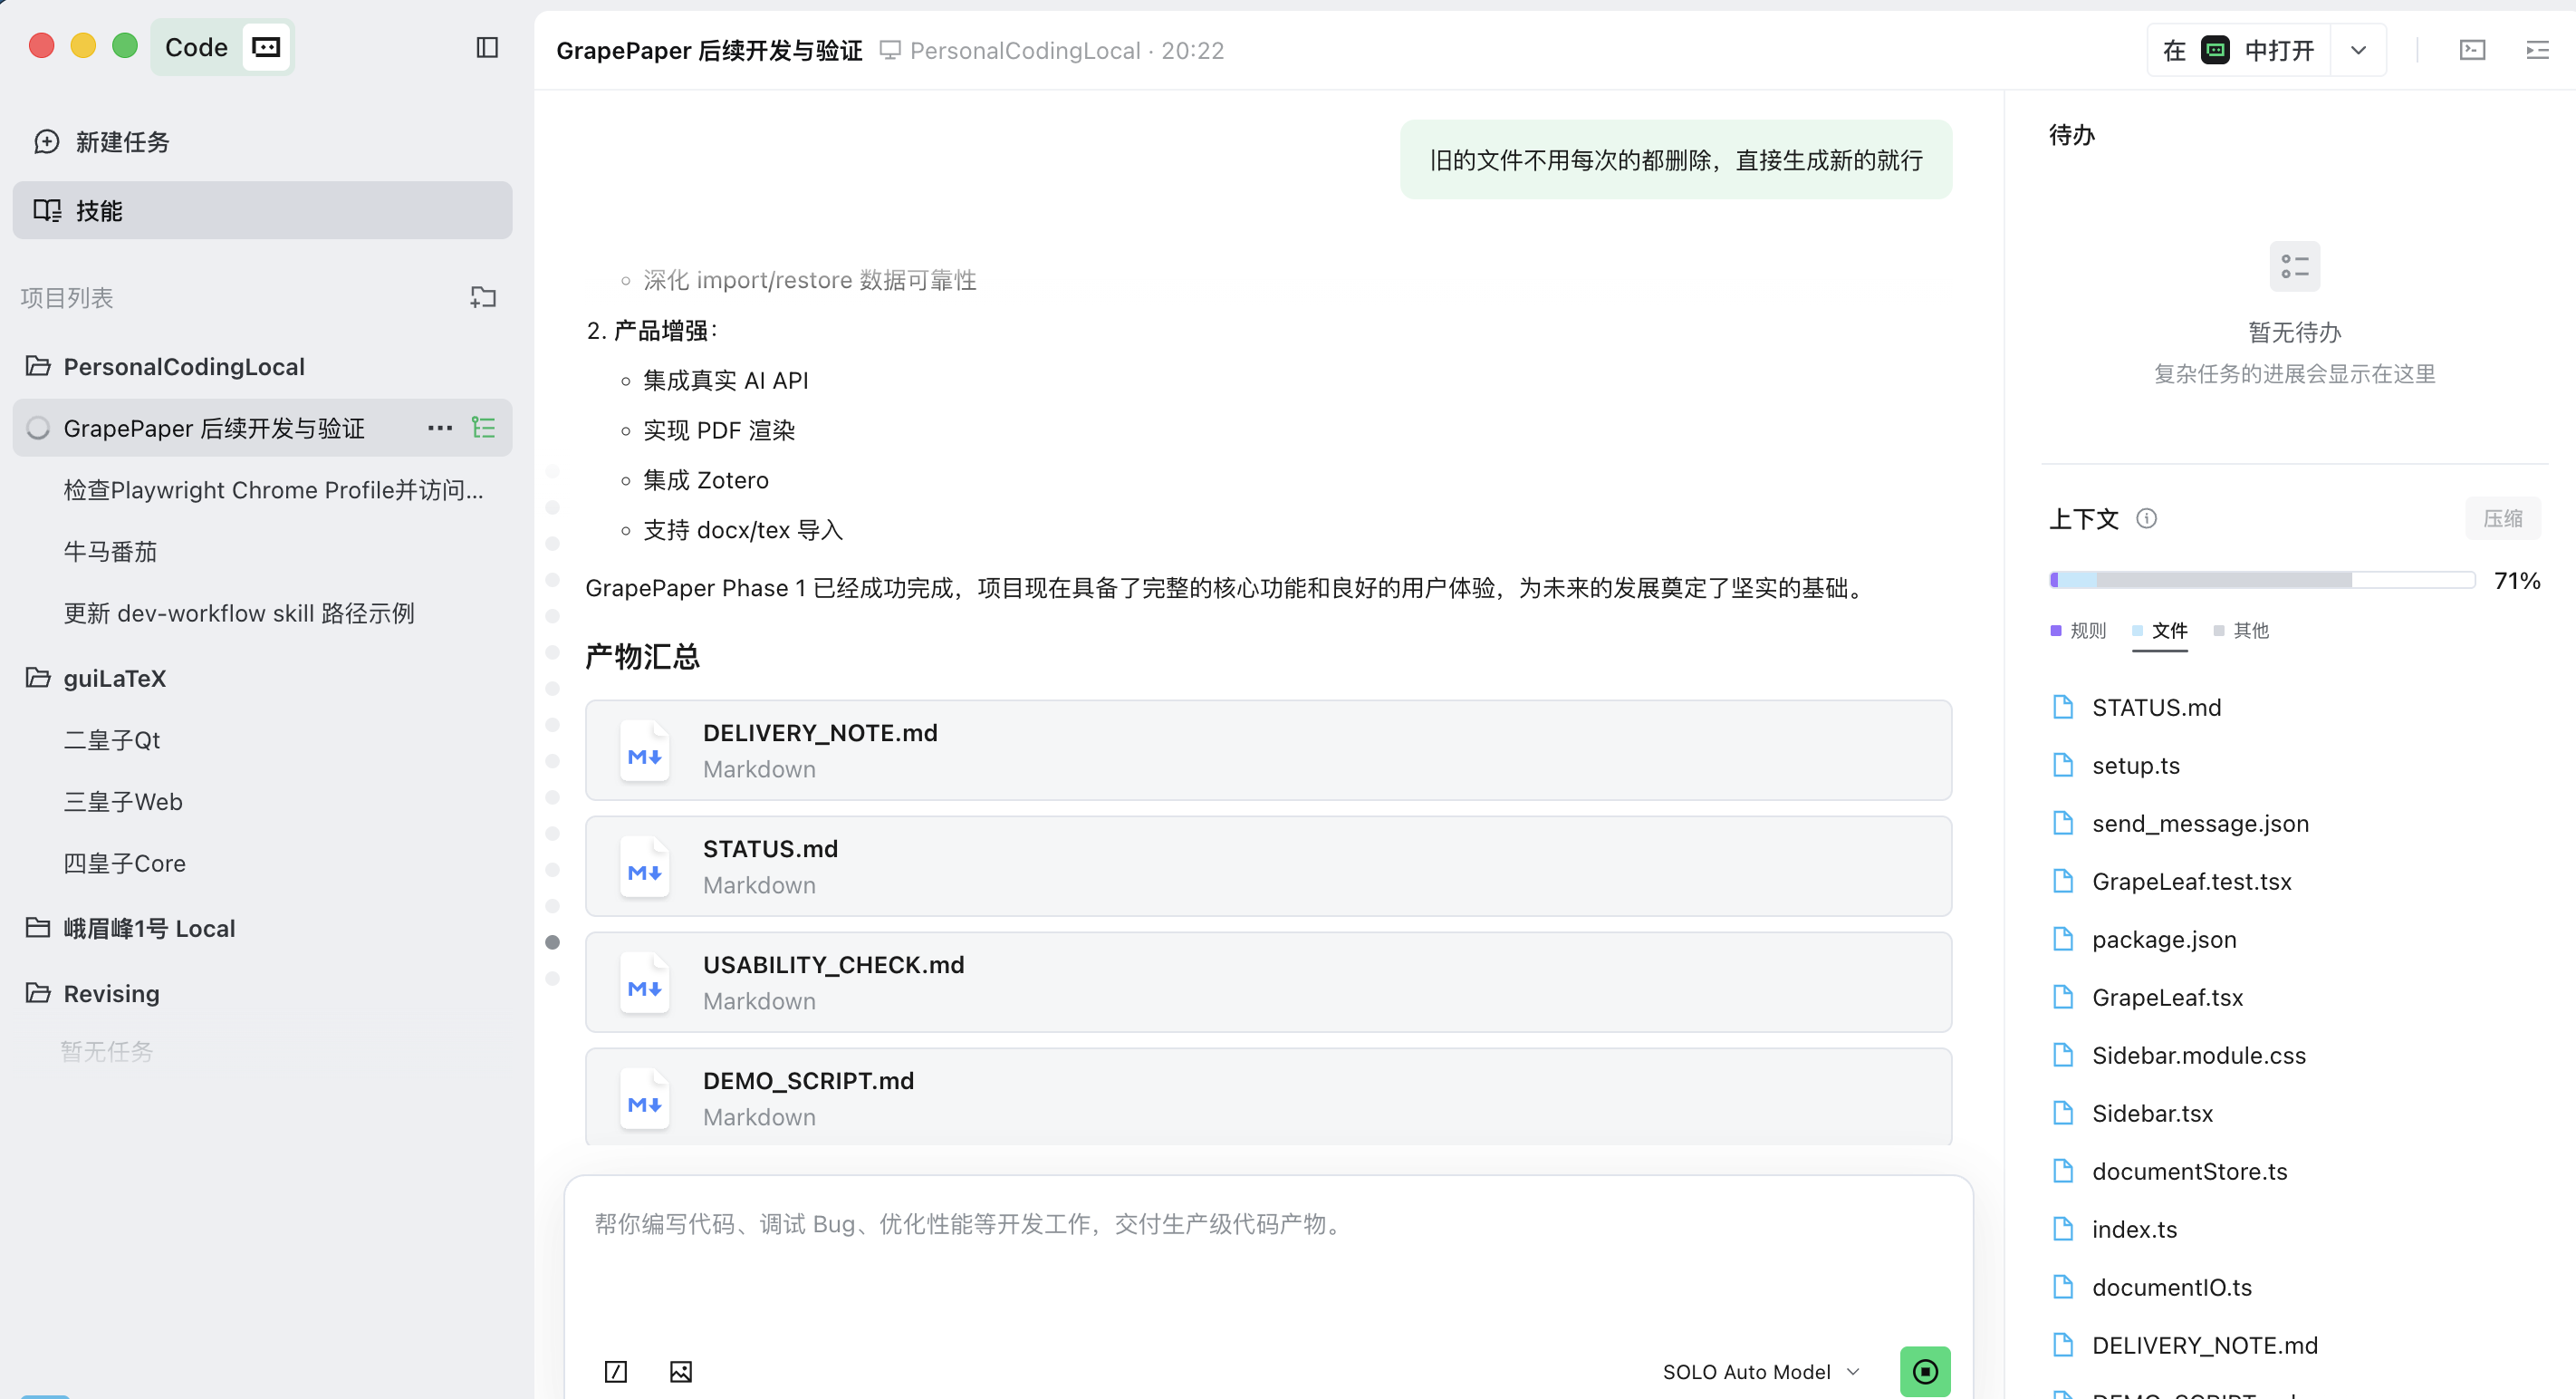
Task: Click the 压缩 compress button
Action: pyautogui.click(x=2502, y=518)
